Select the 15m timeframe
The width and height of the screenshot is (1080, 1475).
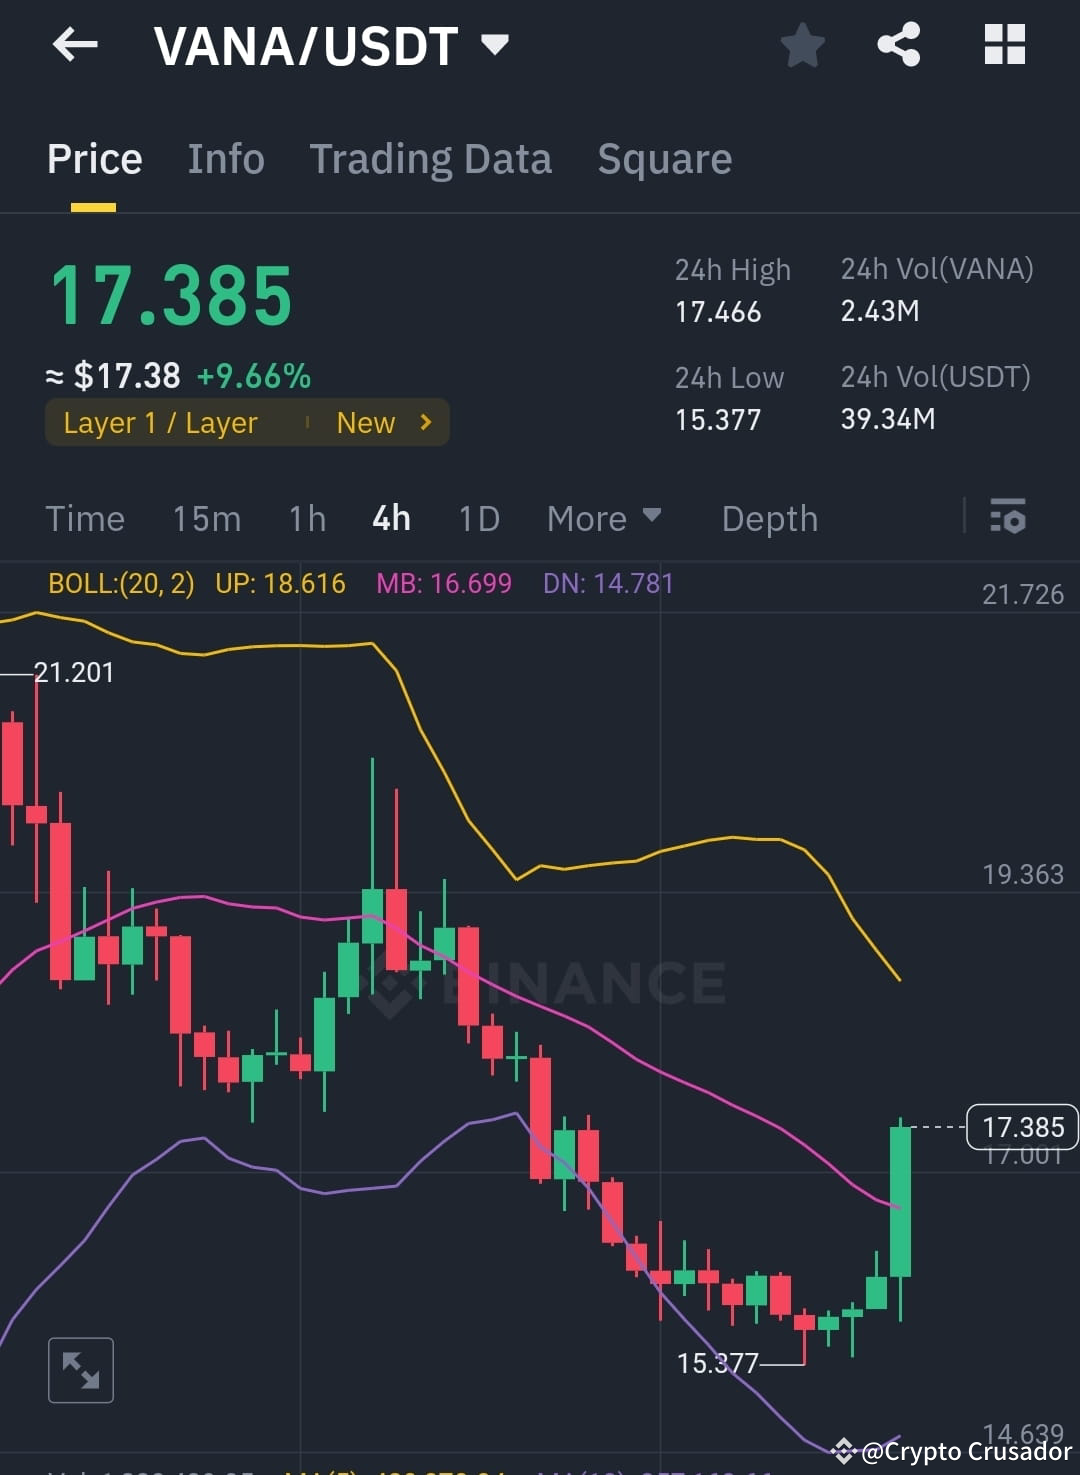click(x=206, y=518)
